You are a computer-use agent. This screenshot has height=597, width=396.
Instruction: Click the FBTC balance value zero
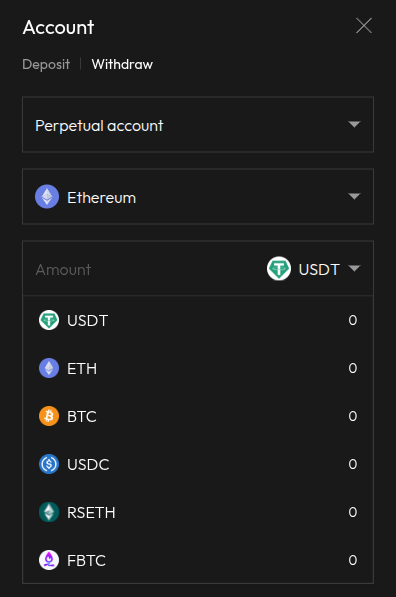click(353, 560)
